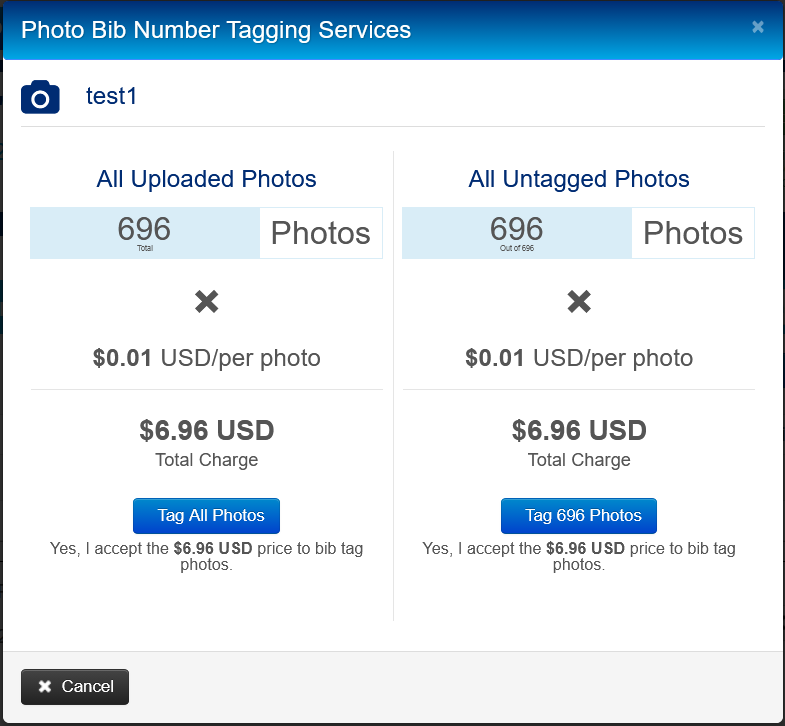Select the test1 album name
The width and height of the screenshot is (785, 726).
pyautogui.click(x=111, y=97)
